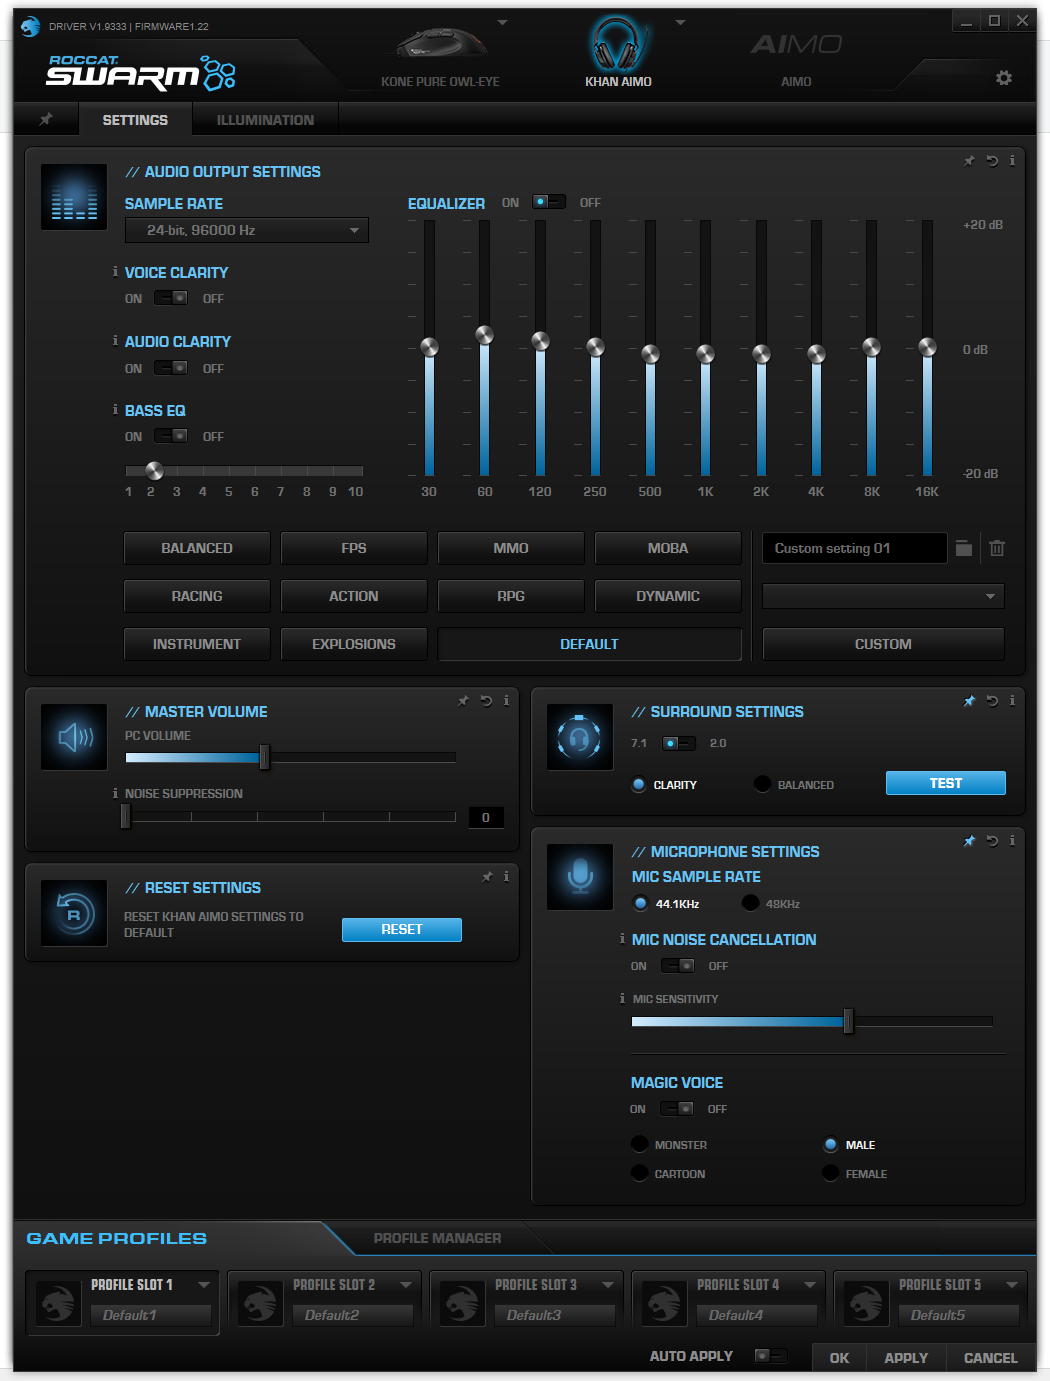Open the custom equalizer preset dropdown
The height and width of the screenshot is (1381, 1050).
[x=883, y=596]
